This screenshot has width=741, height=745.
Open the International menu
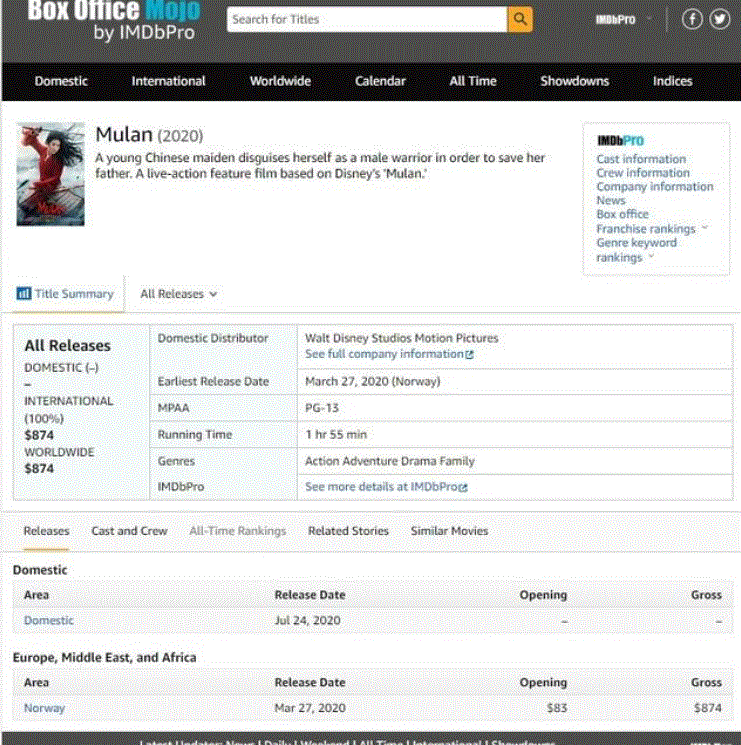tap(168, 81)
